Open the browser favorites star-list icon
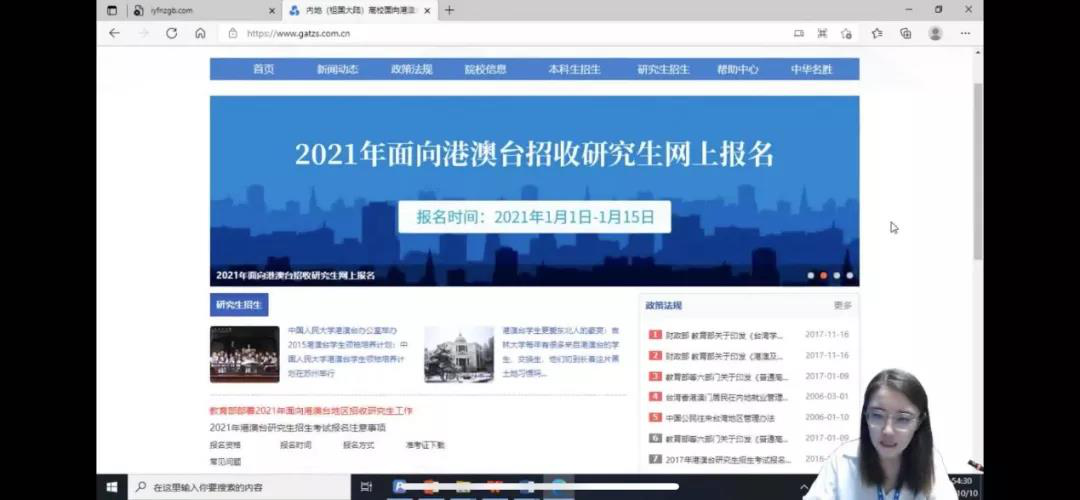The height and width of the screenshot is (500, 1080). click(x=877, y=33)
